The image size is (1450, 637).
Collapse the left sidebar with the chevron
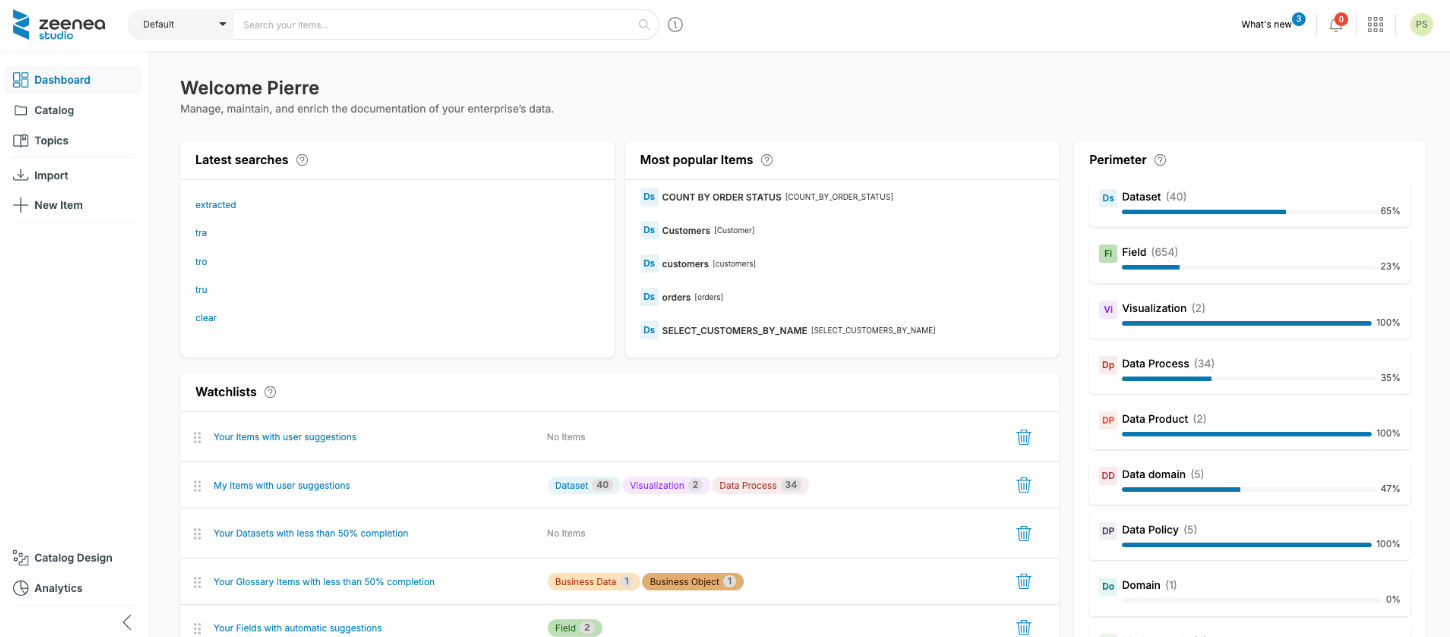point(127,622)
